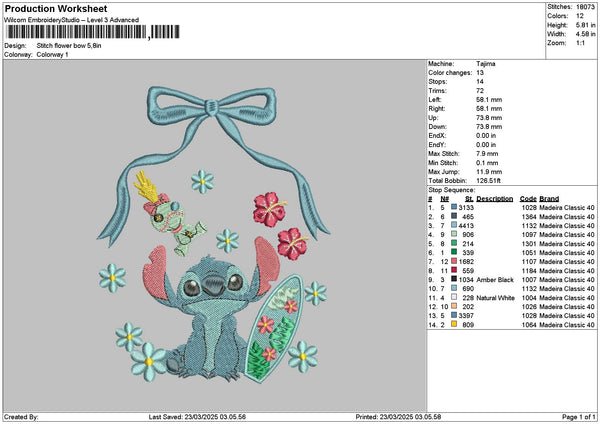Click the Color changes value 13
Viewport: 600px width, 424px height.
480,73
